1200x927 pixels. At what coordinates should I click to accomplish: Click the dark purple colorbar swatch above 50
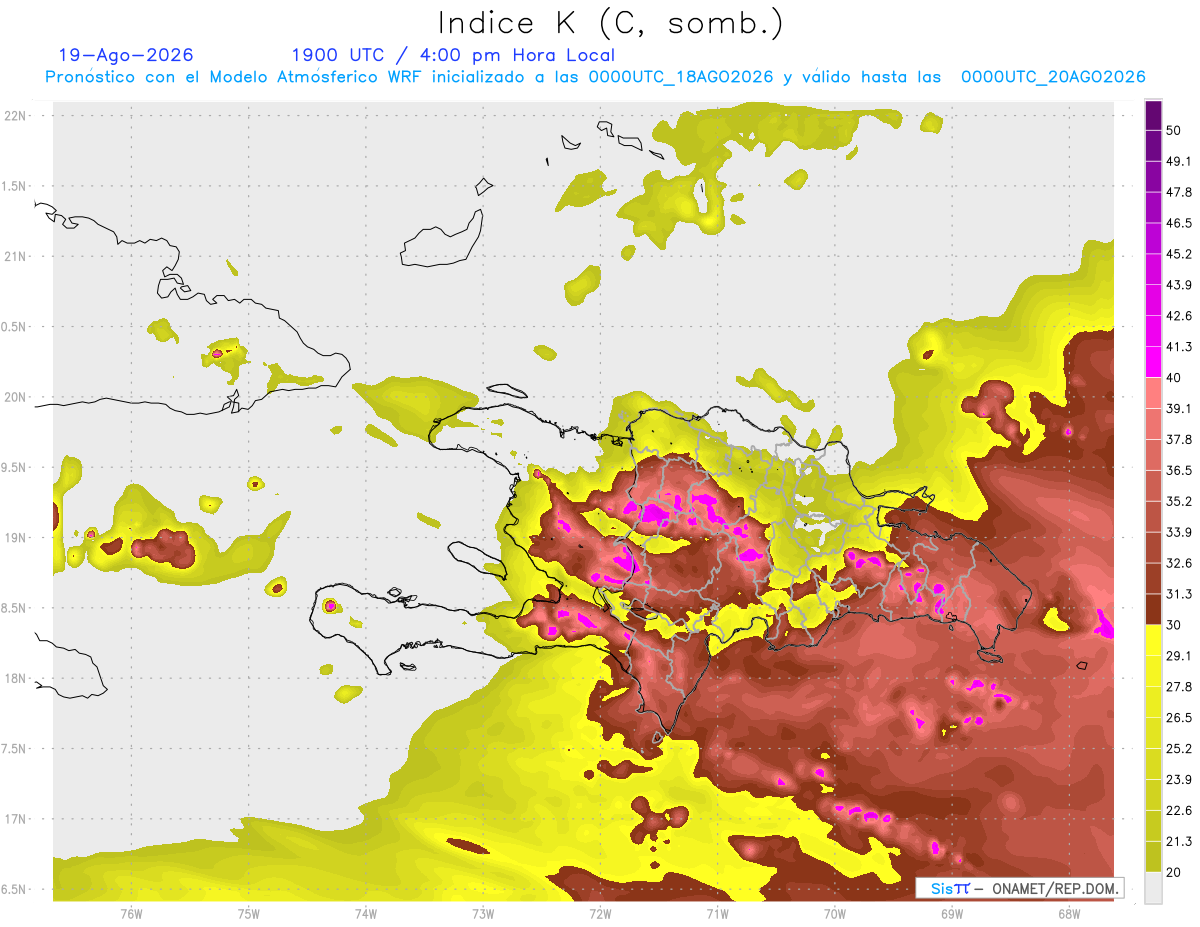[1153, 115]
